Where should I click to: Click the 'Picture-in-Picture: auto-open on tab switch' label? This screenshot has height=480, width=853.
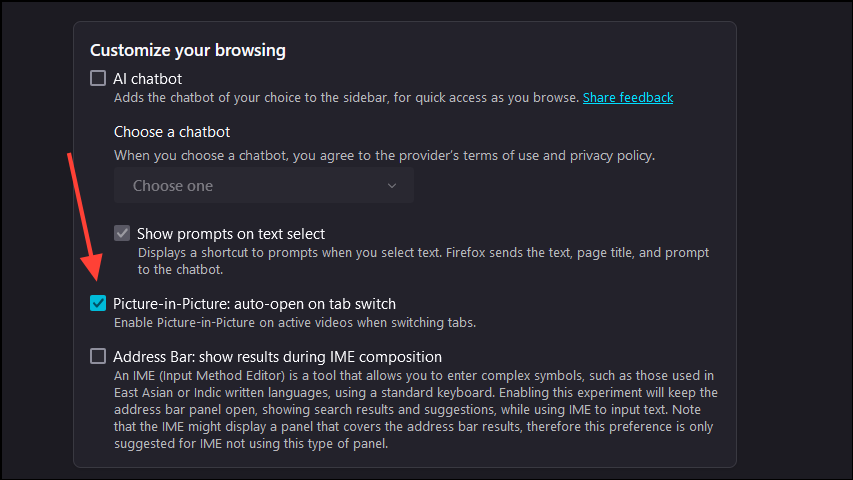(x=255, y=303)
